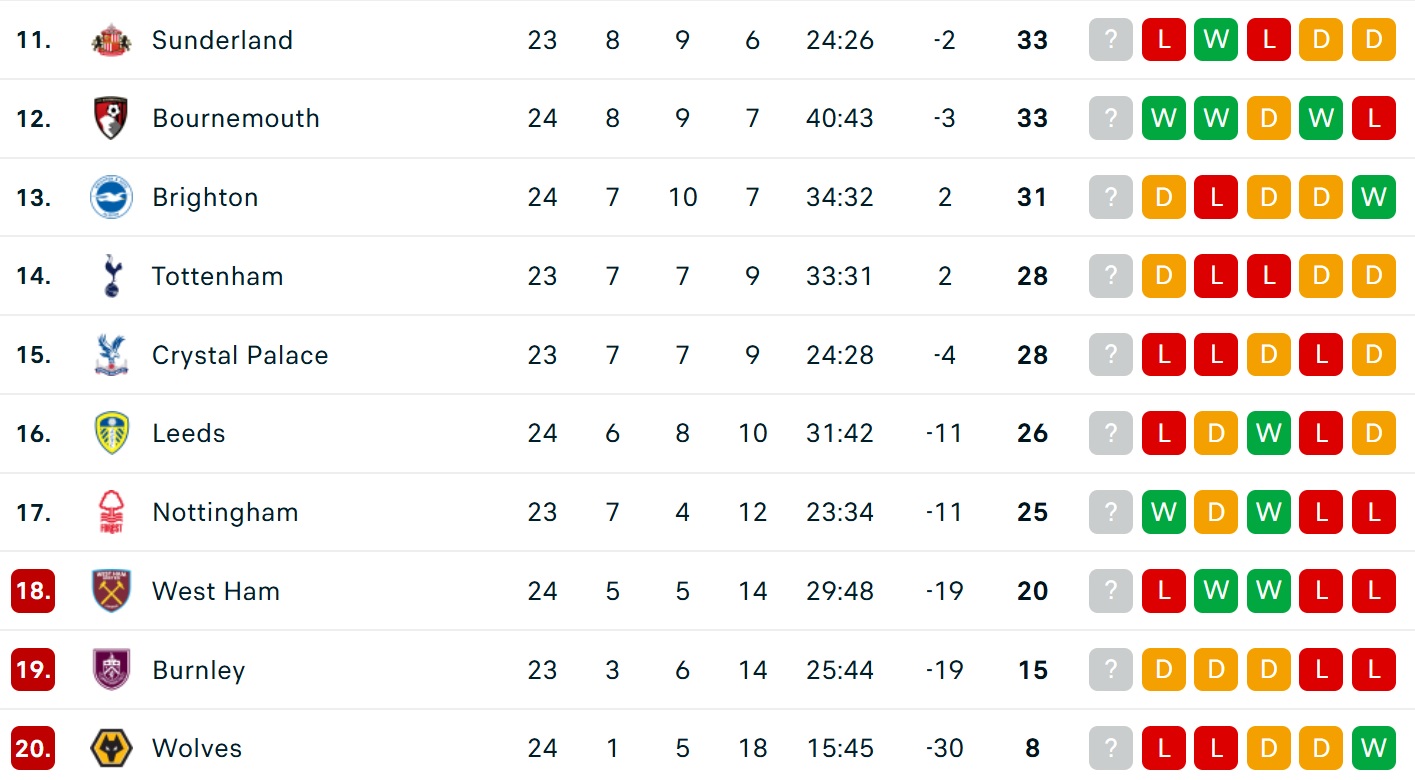
Task: Click the Nottingham Forest tree crest
Action: click(111, 512)
